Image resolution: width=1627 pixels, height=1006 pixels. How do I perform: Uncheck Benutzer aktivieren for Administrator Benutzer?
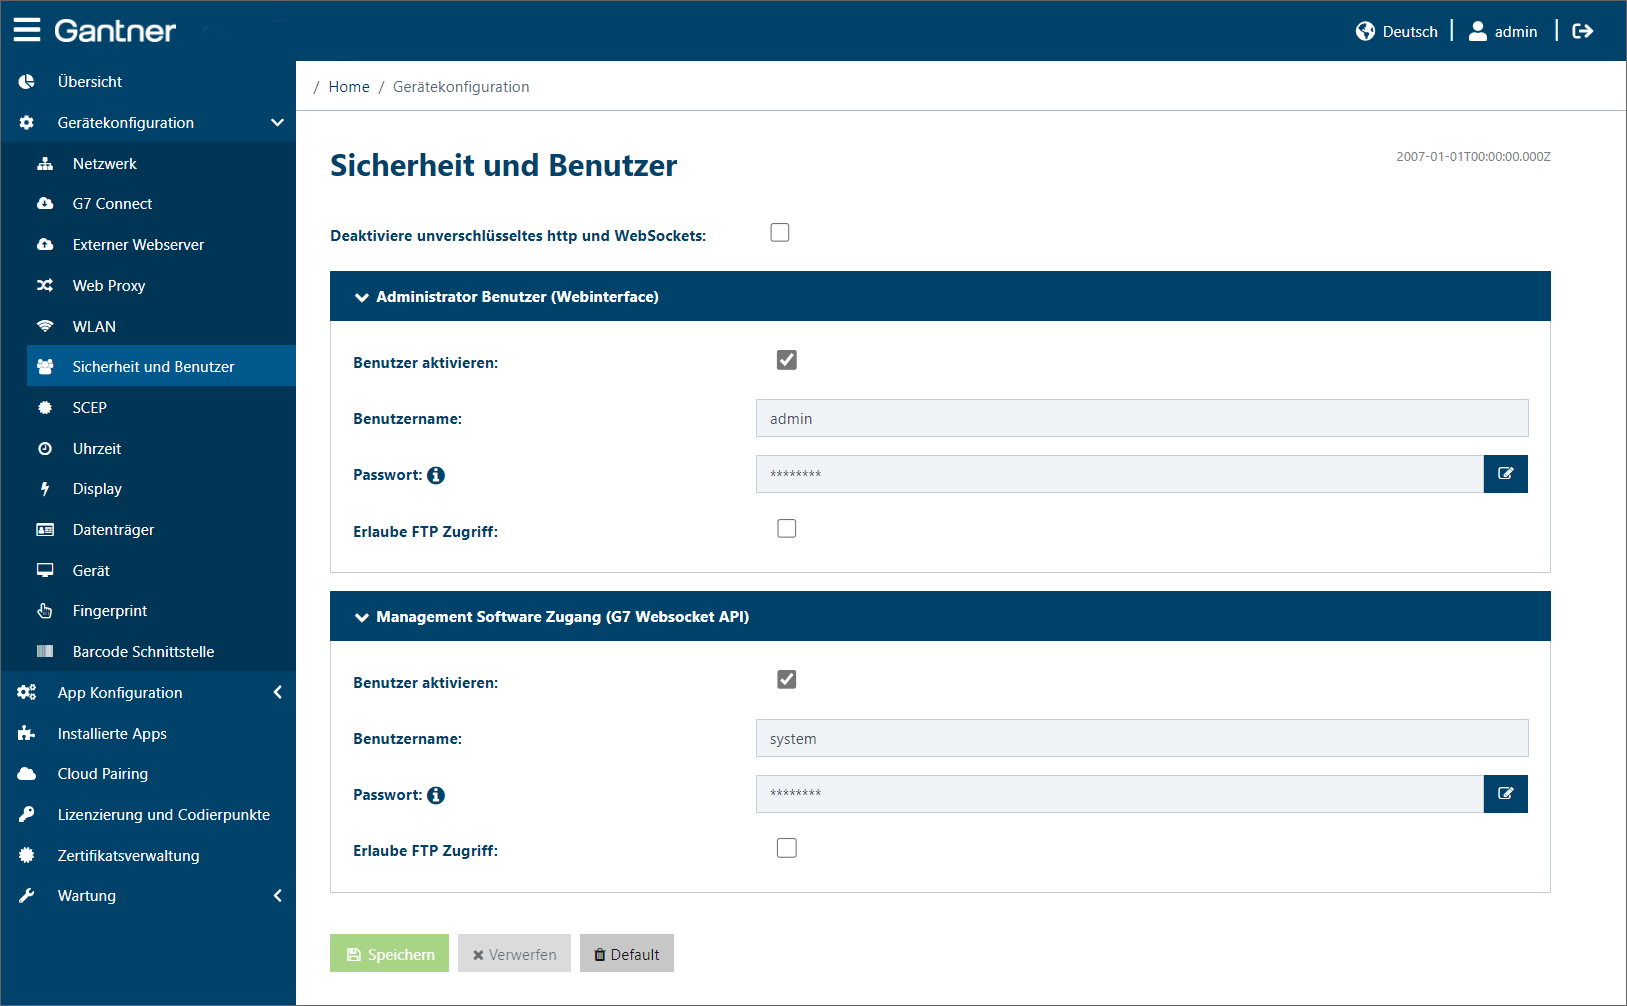[787, 360]
